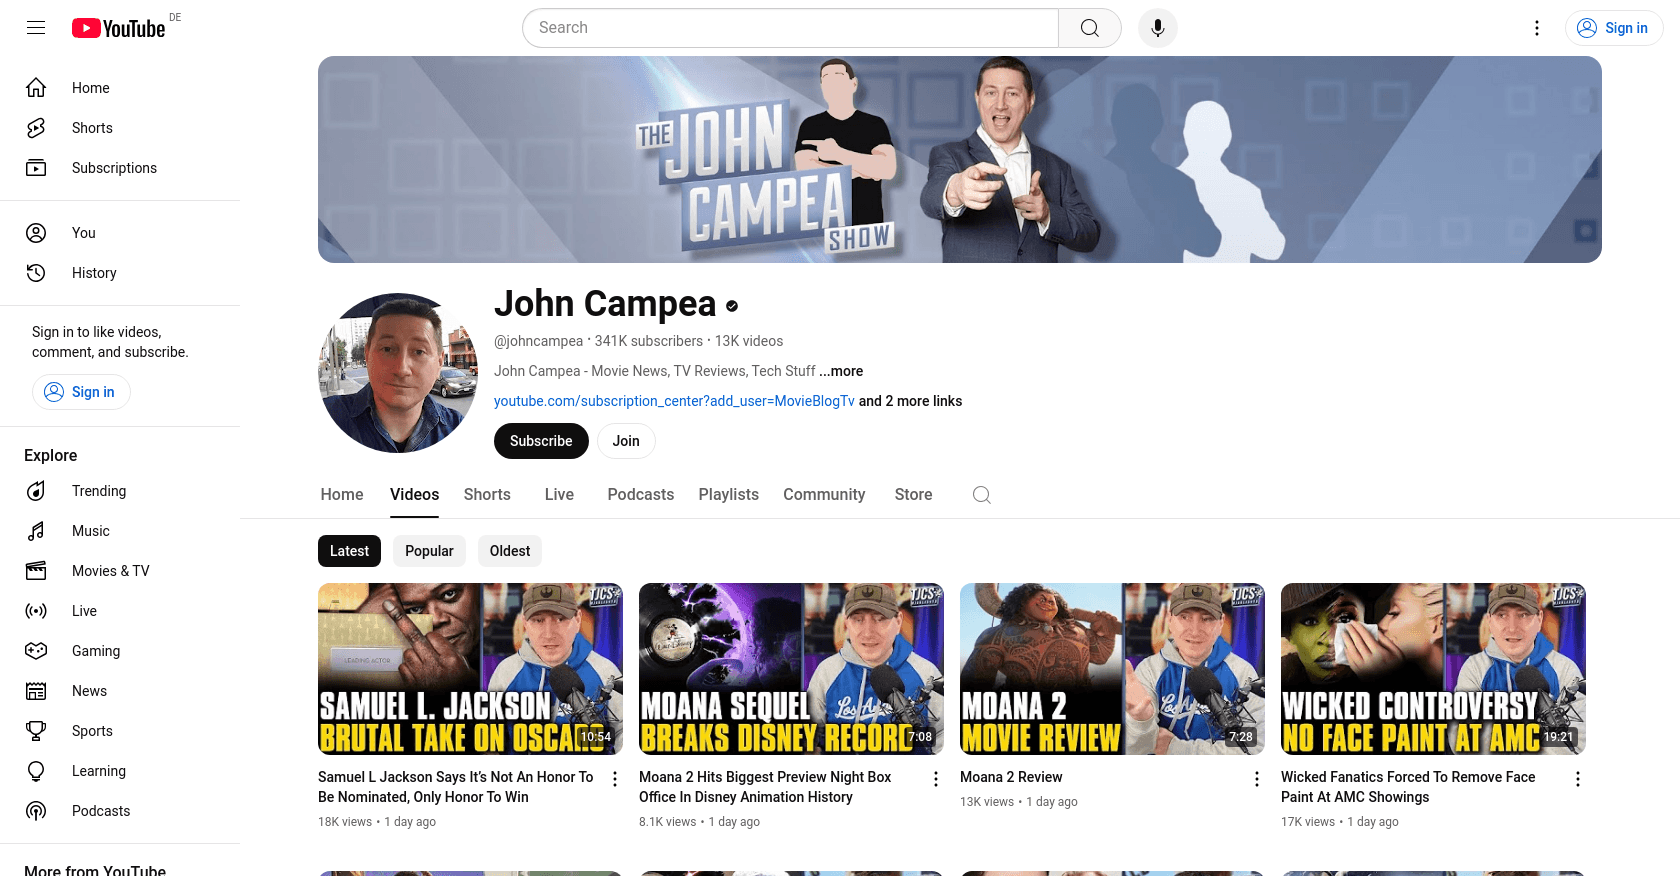This screenshot has height=876, width=1680.
Task: Open the Wicked Controversy video thumbnail
Action: pyautogui.click(x=1432, y=668)
